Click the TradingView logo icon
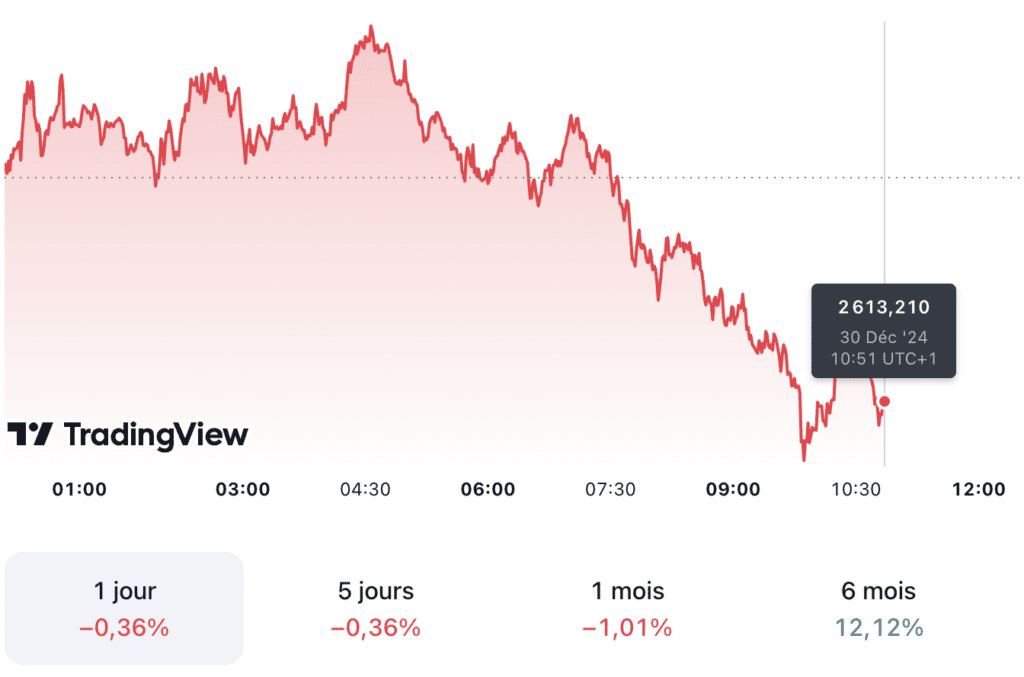The height and width of the screenshot is (677, 1024). (x=29, y=434)
